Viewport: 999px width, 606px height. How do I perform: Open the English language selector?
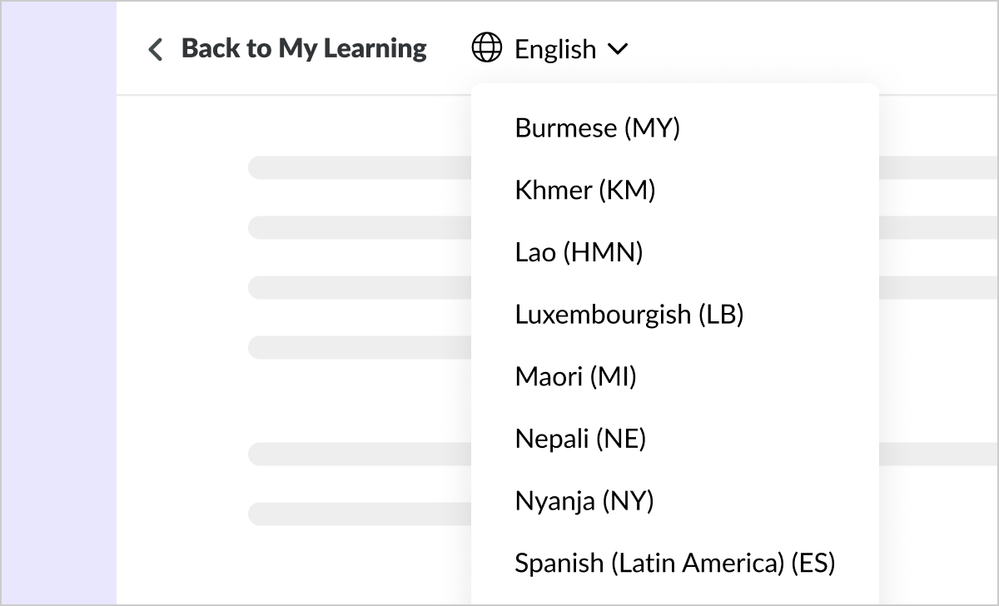(x=555, y=49)
